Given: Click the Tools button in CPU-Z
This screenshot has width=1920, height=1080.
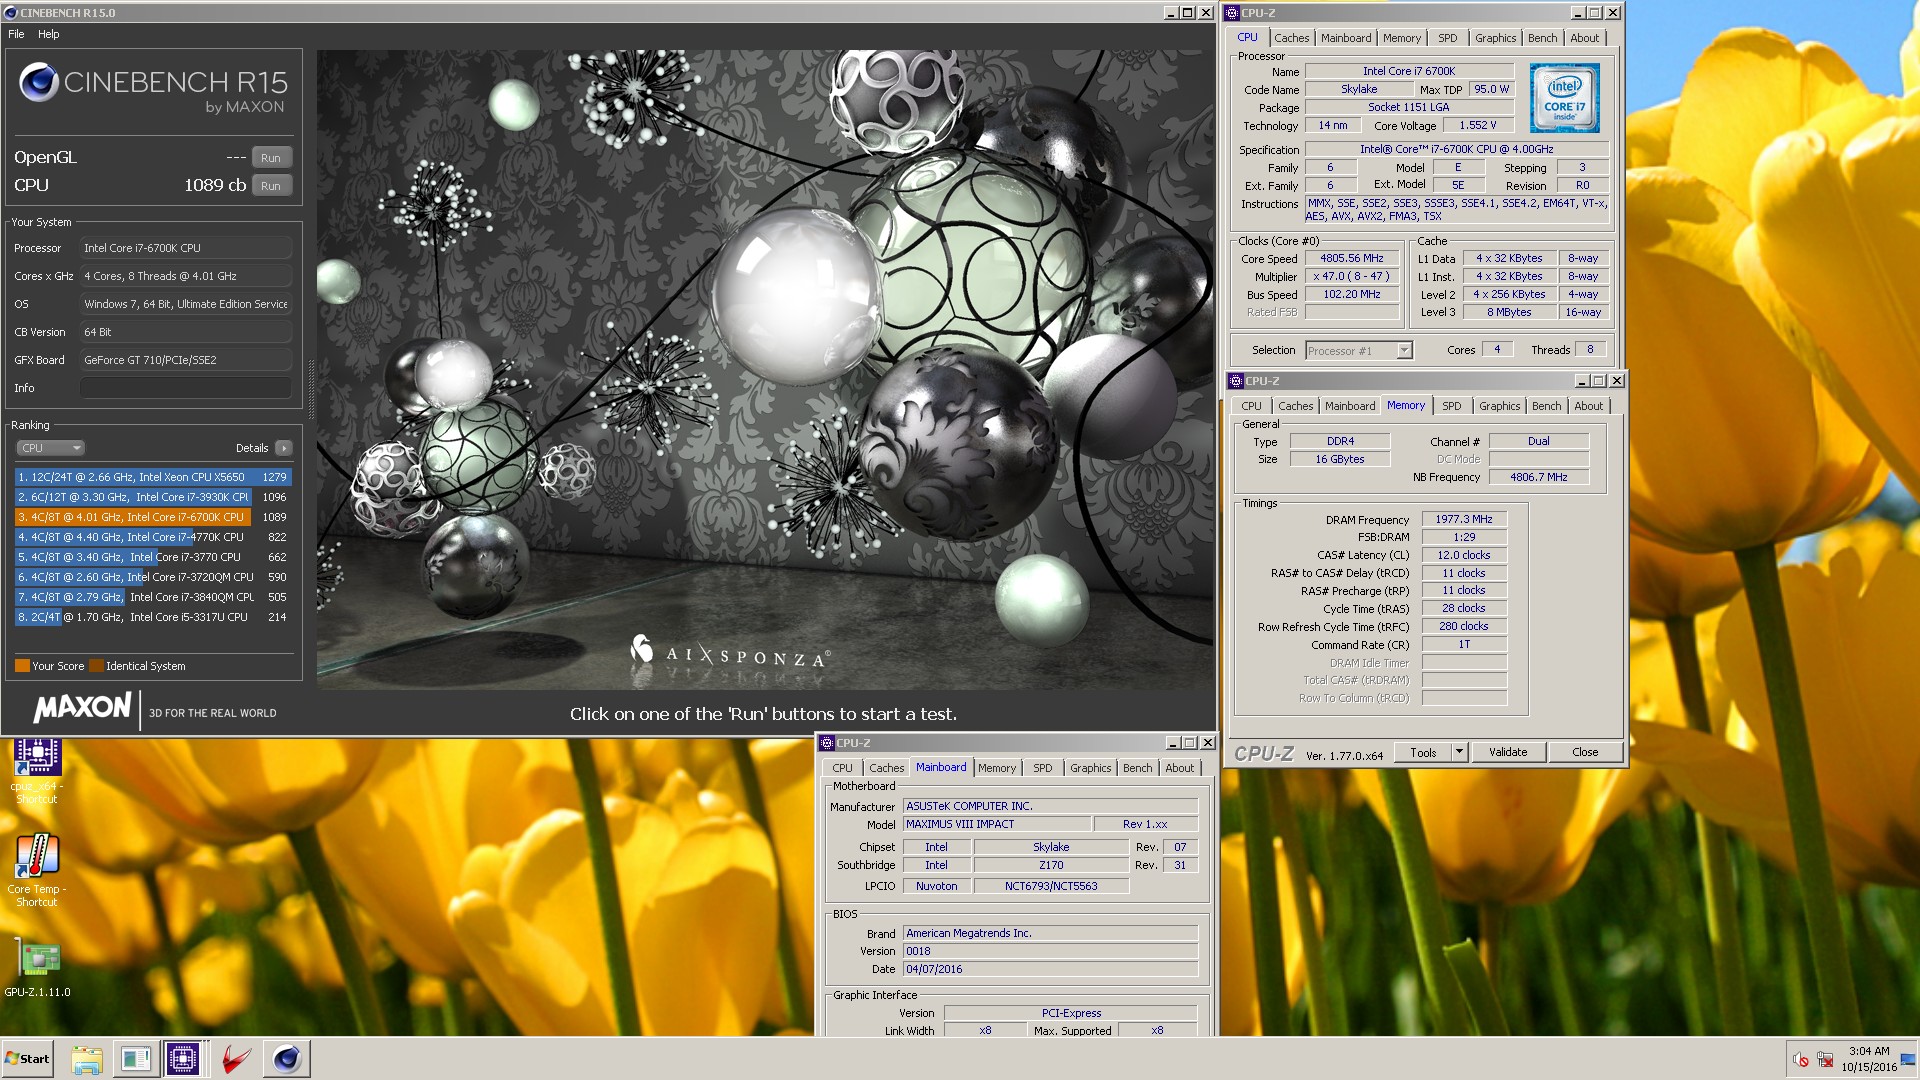Looking at the screenshot, I should click(1423, 752).
